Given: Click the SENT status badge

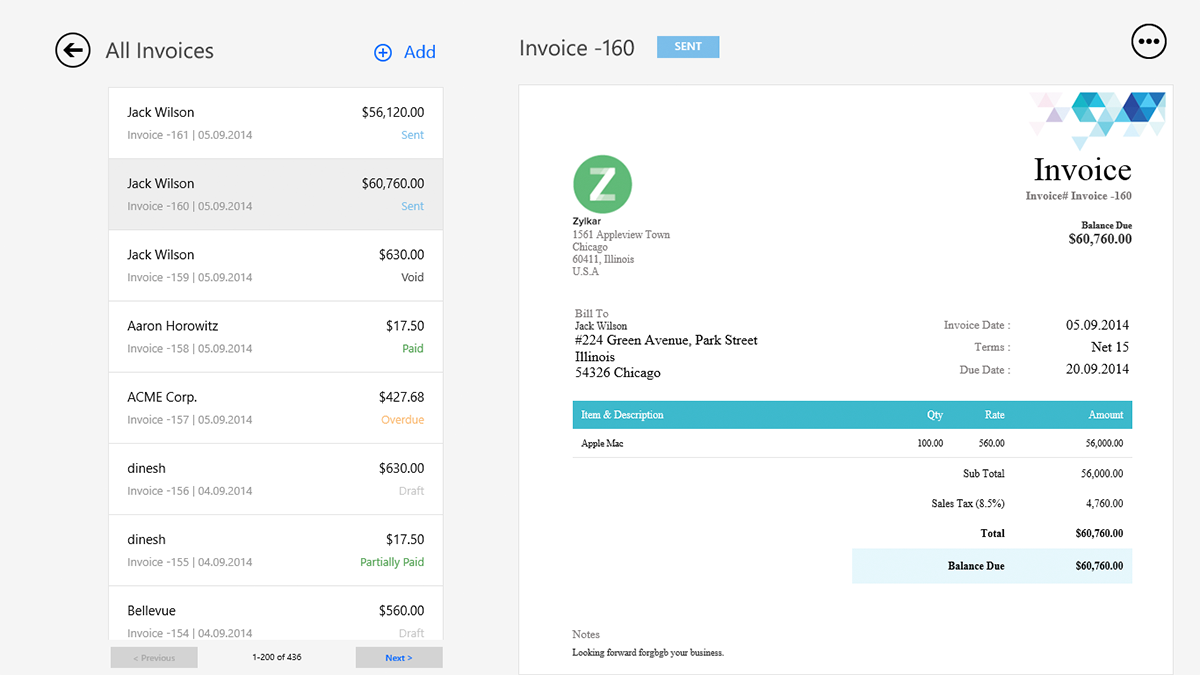Looking at the screenshot, I should pyautogui.click(x=688, y=47).
